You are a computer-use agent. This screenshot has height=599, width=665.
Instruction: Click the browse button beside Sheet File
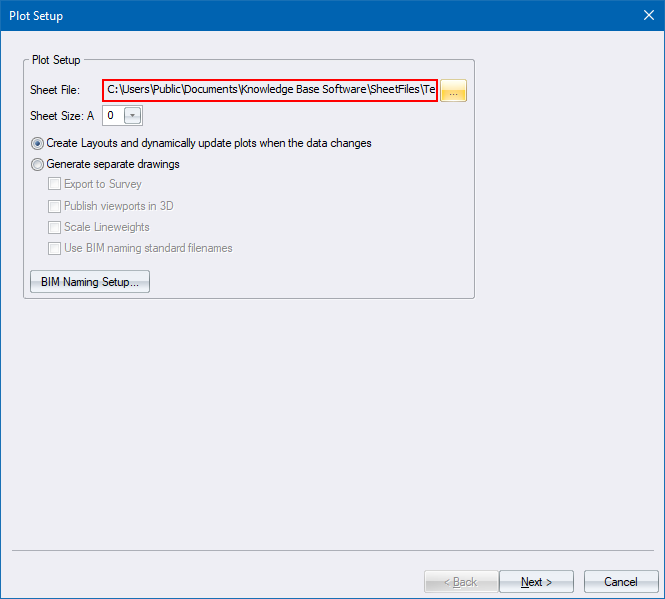[453, 91]
